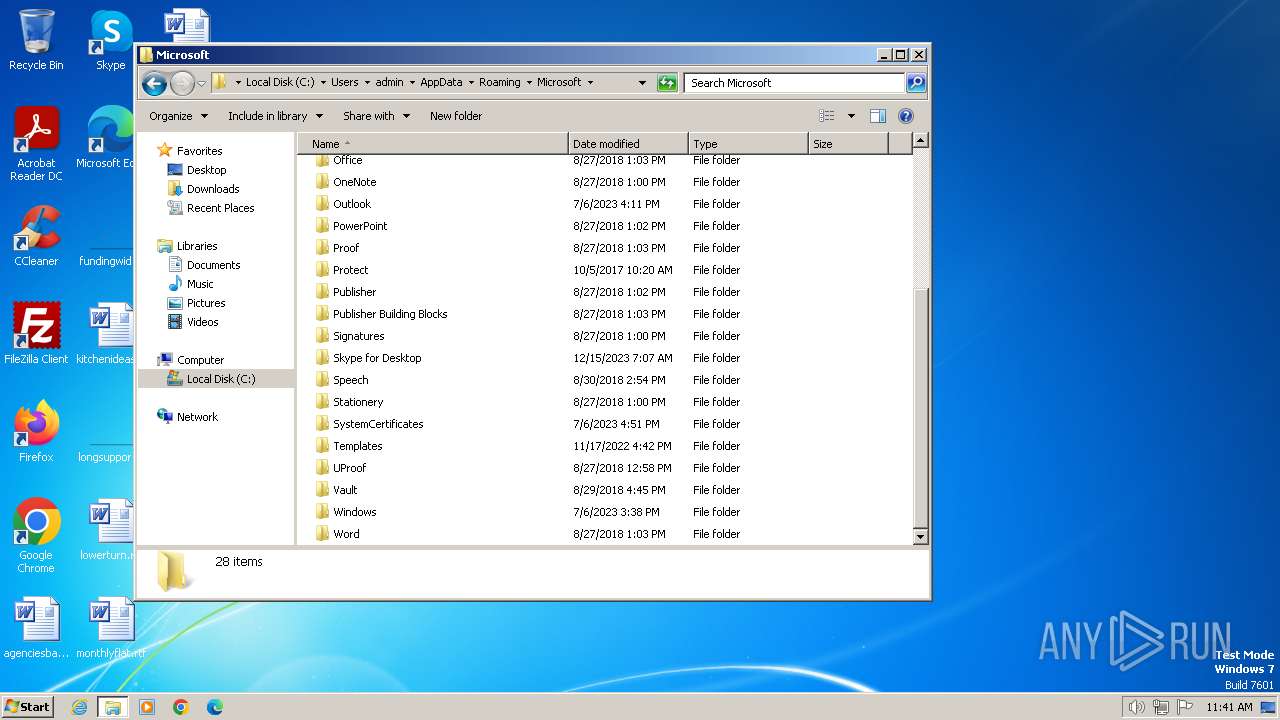Go back with the Explorer Back arrow

[154, 83]
